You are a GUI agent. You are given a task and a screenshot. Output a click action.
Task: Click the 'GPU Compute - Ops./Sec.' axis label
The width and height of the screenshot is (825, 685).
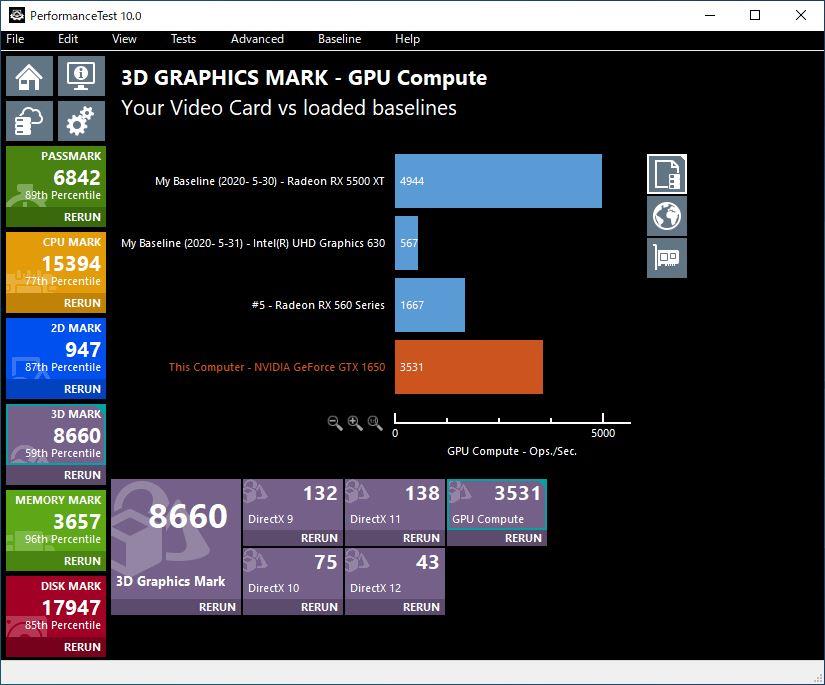pyautogui.click(x=512, y=451)
